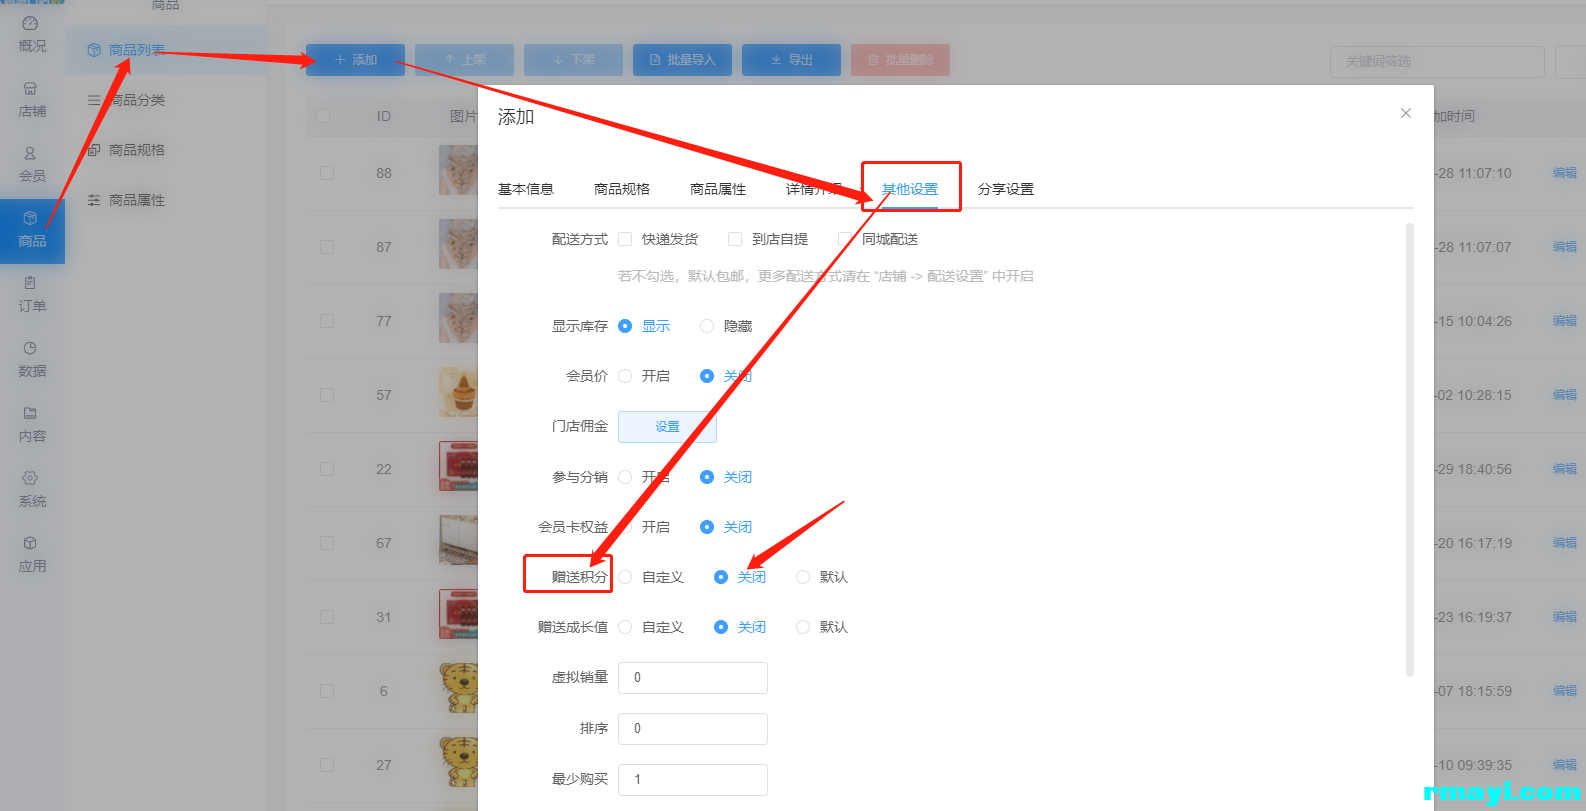Click the 批量导入 button

682,60
